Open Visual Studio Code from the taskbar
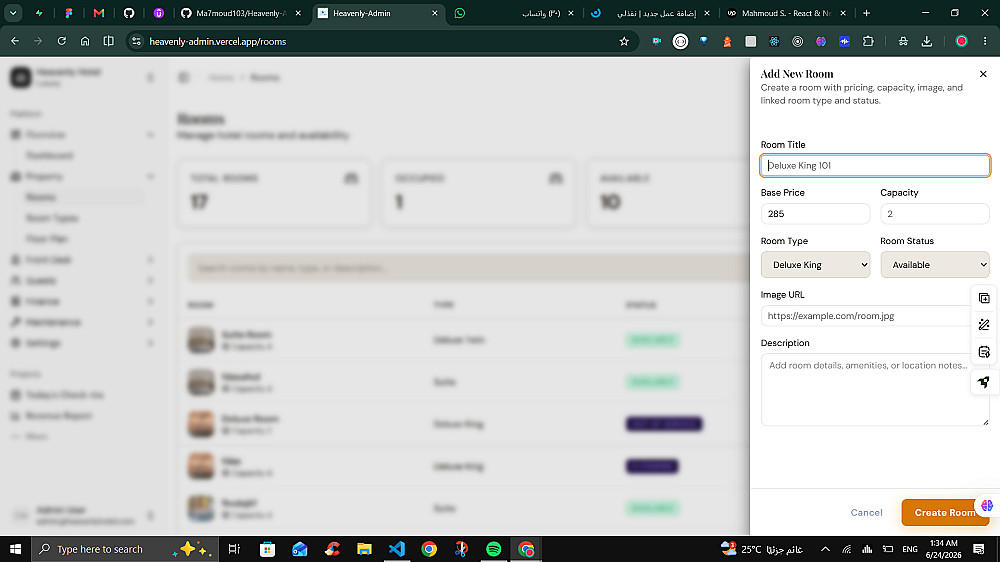The image size is (1000, 562). [x=397, y=549]
